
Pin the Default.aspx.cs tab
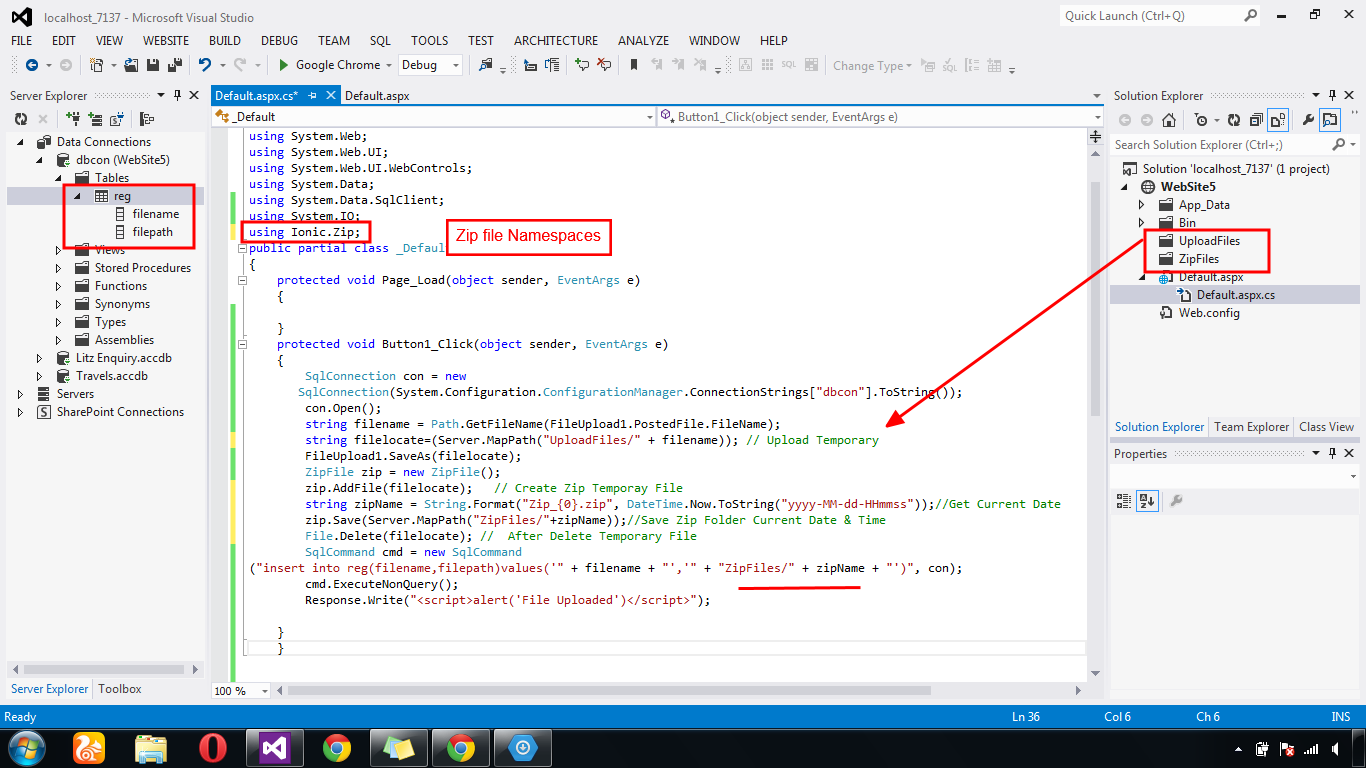click(313, 96)
